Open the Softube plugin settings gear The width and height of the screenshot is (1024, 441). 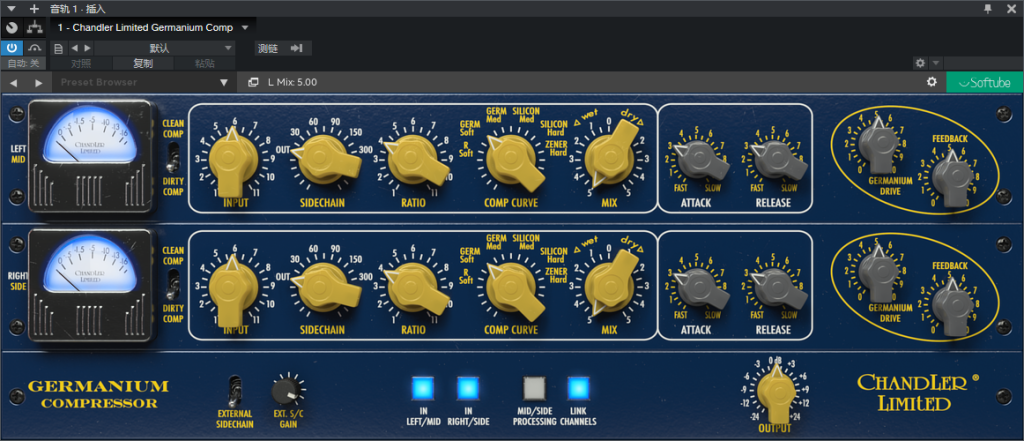[x=932, y=82]
